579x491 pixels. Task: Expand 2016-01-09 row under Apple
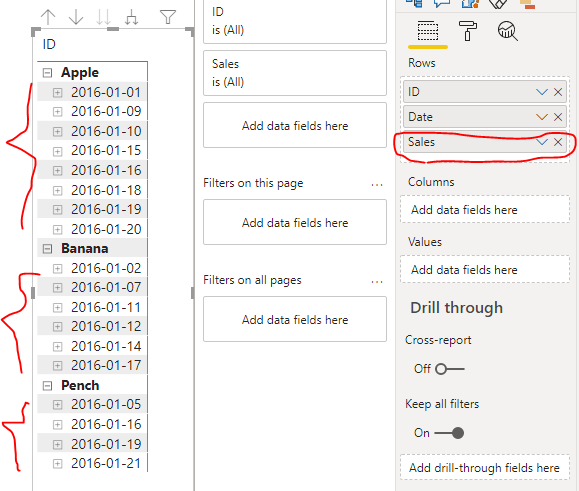pos(58,111)
